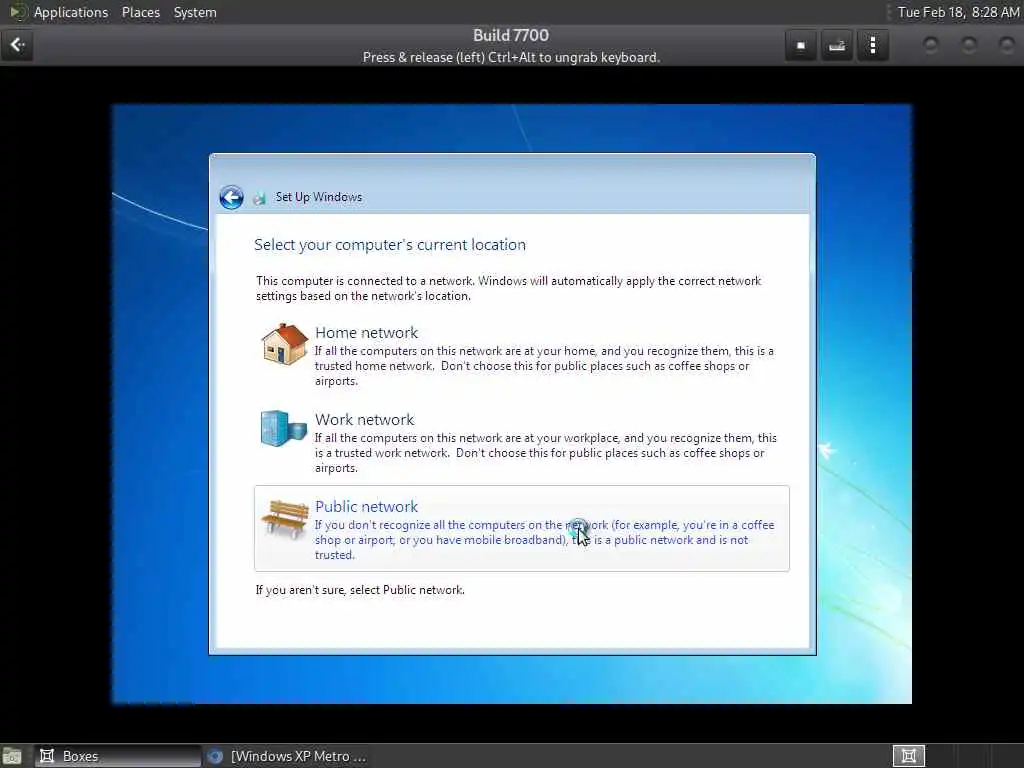Open the three-dot menu in Boxes header
The width and height of the screenshot is (1024, 768).
tap(872, 46)
